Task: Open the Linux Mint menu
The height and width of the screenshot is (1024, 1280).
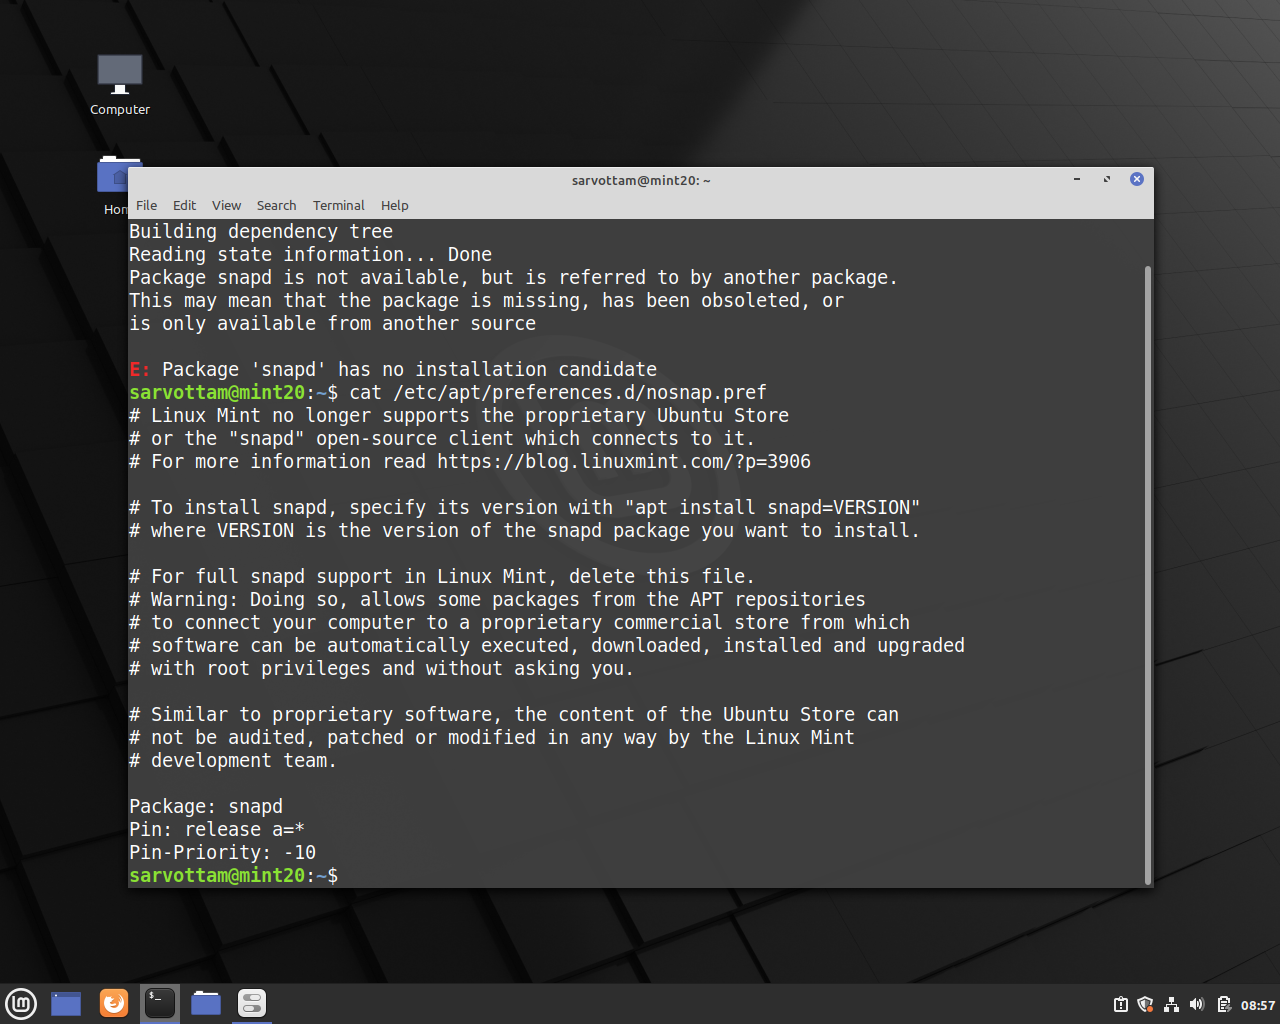Action: coord(21,1003)
